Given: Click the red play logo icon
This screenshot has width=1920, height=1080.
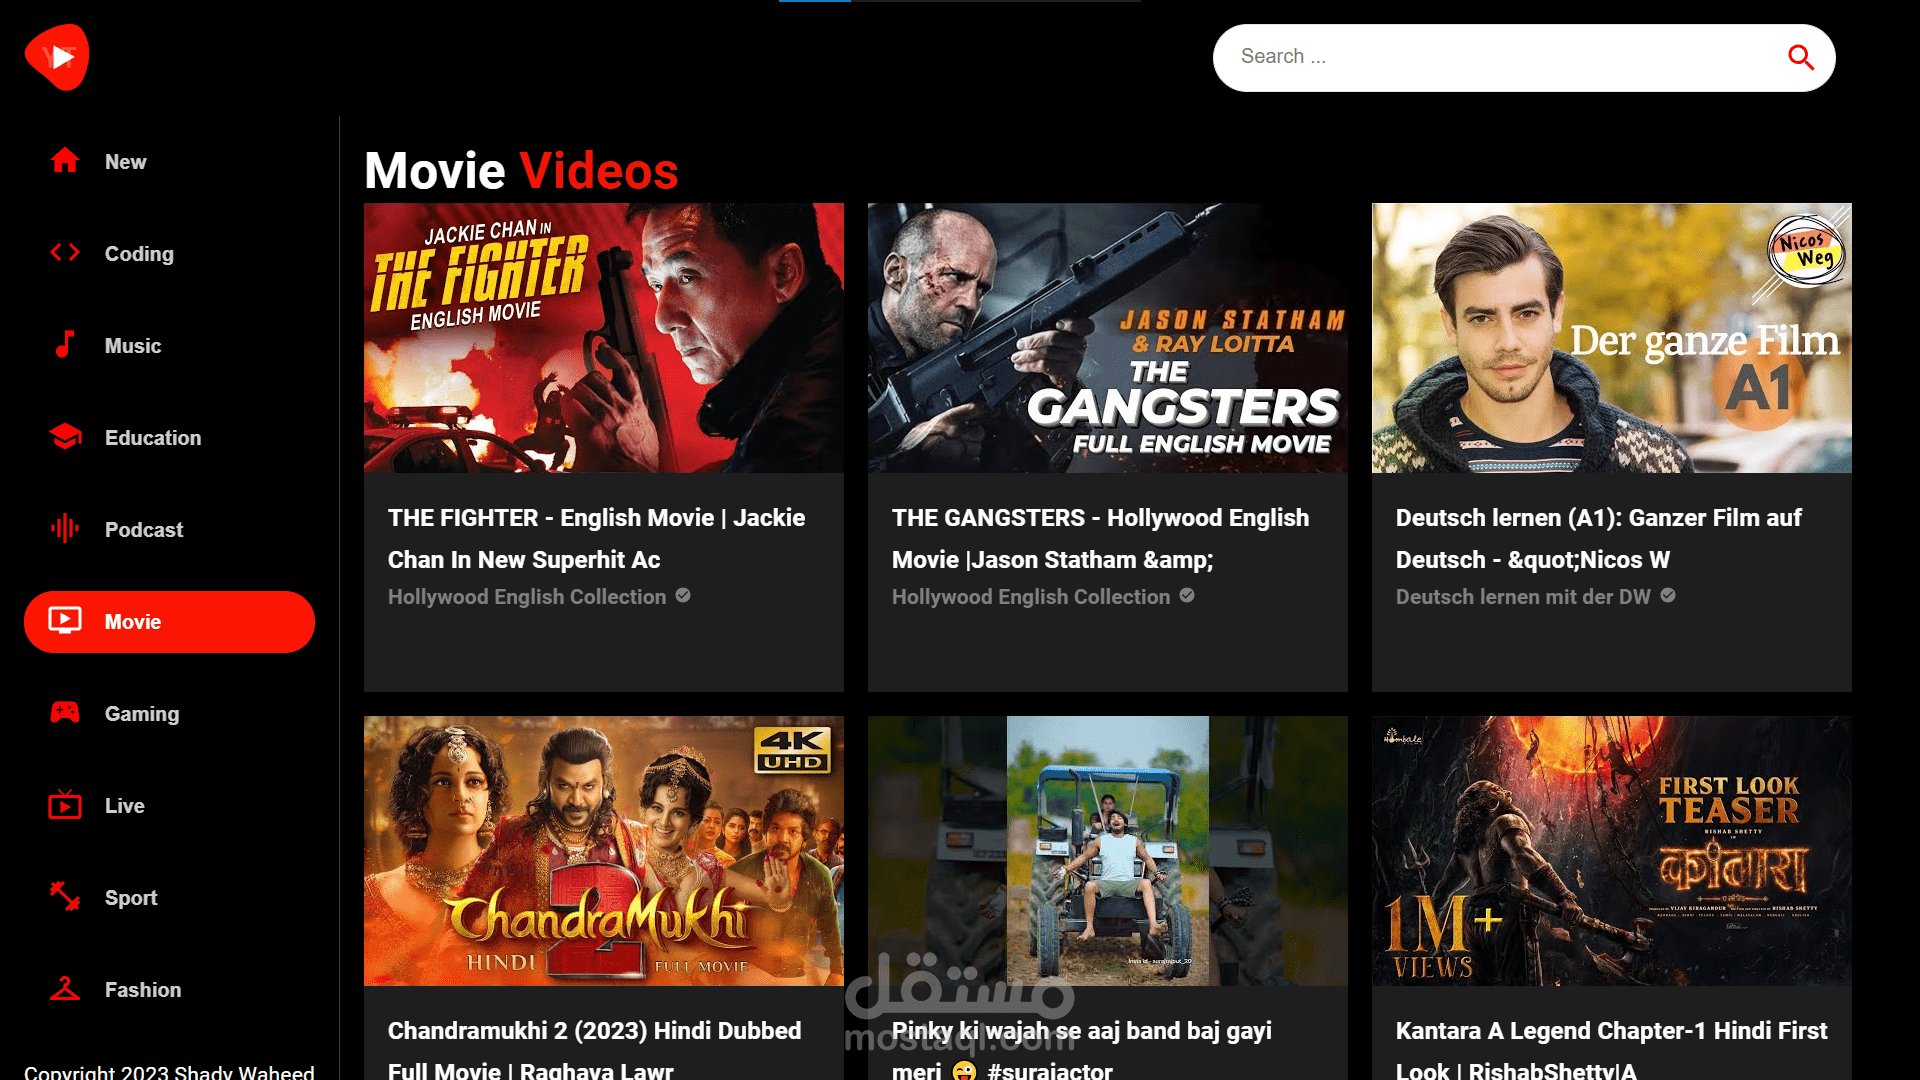Looking at the screenshot, I should pos(57,57).
